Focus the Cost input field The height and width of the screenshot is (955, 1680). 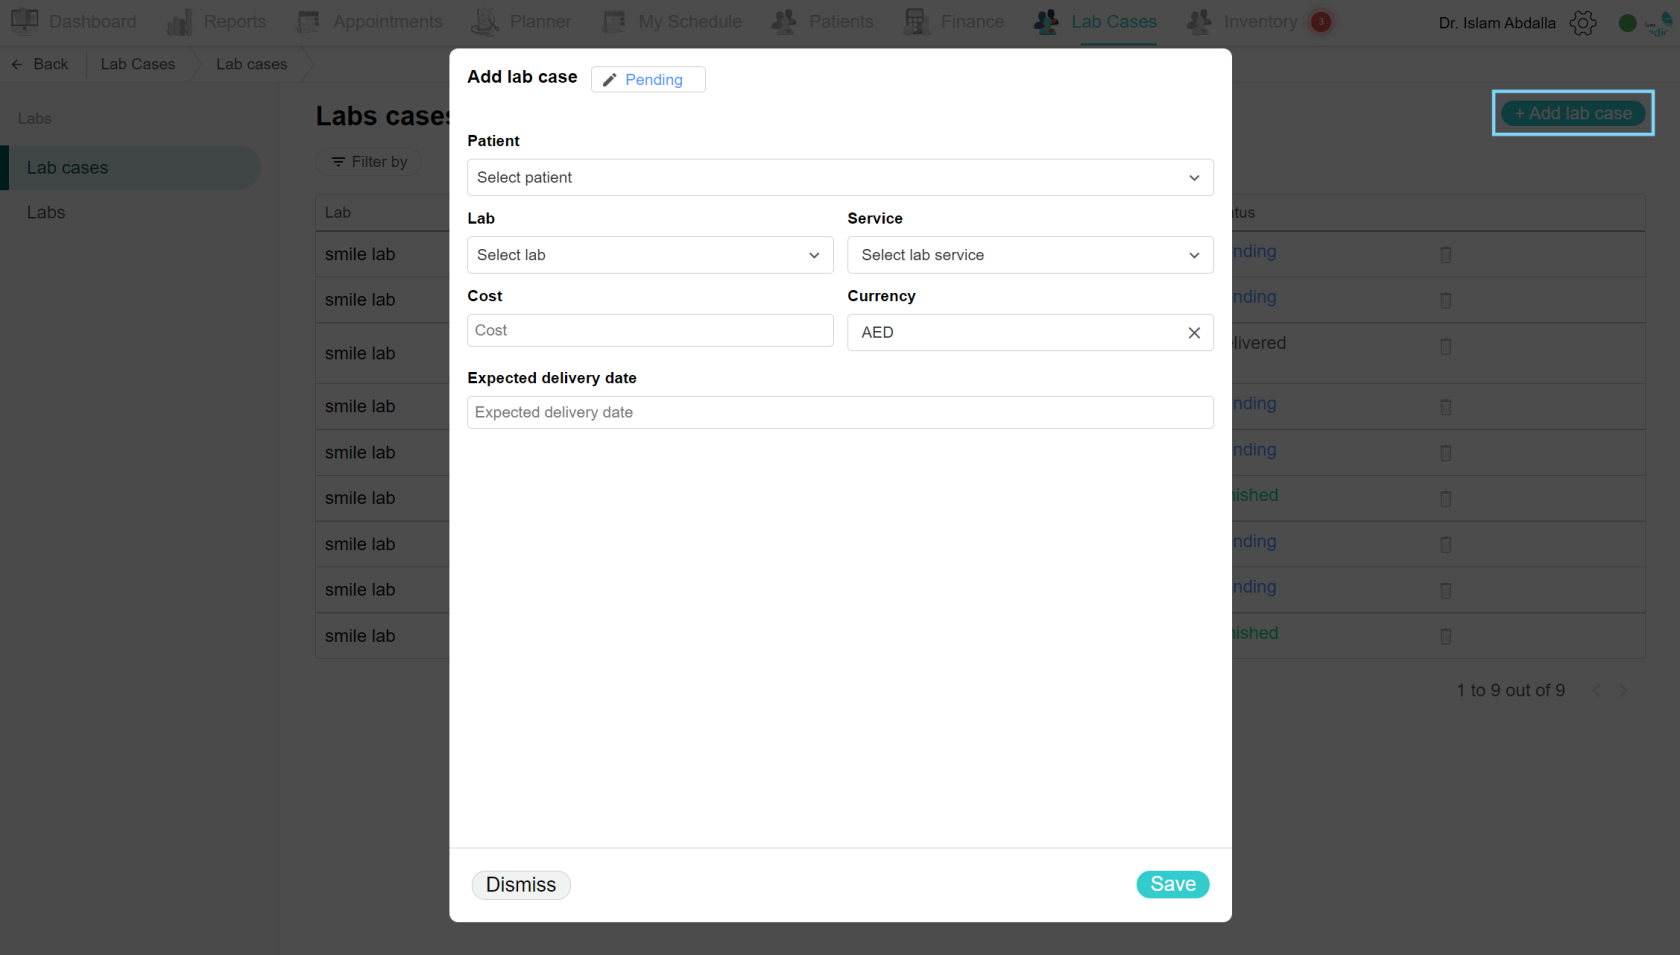pyautogui.click(x=649, y=331)
